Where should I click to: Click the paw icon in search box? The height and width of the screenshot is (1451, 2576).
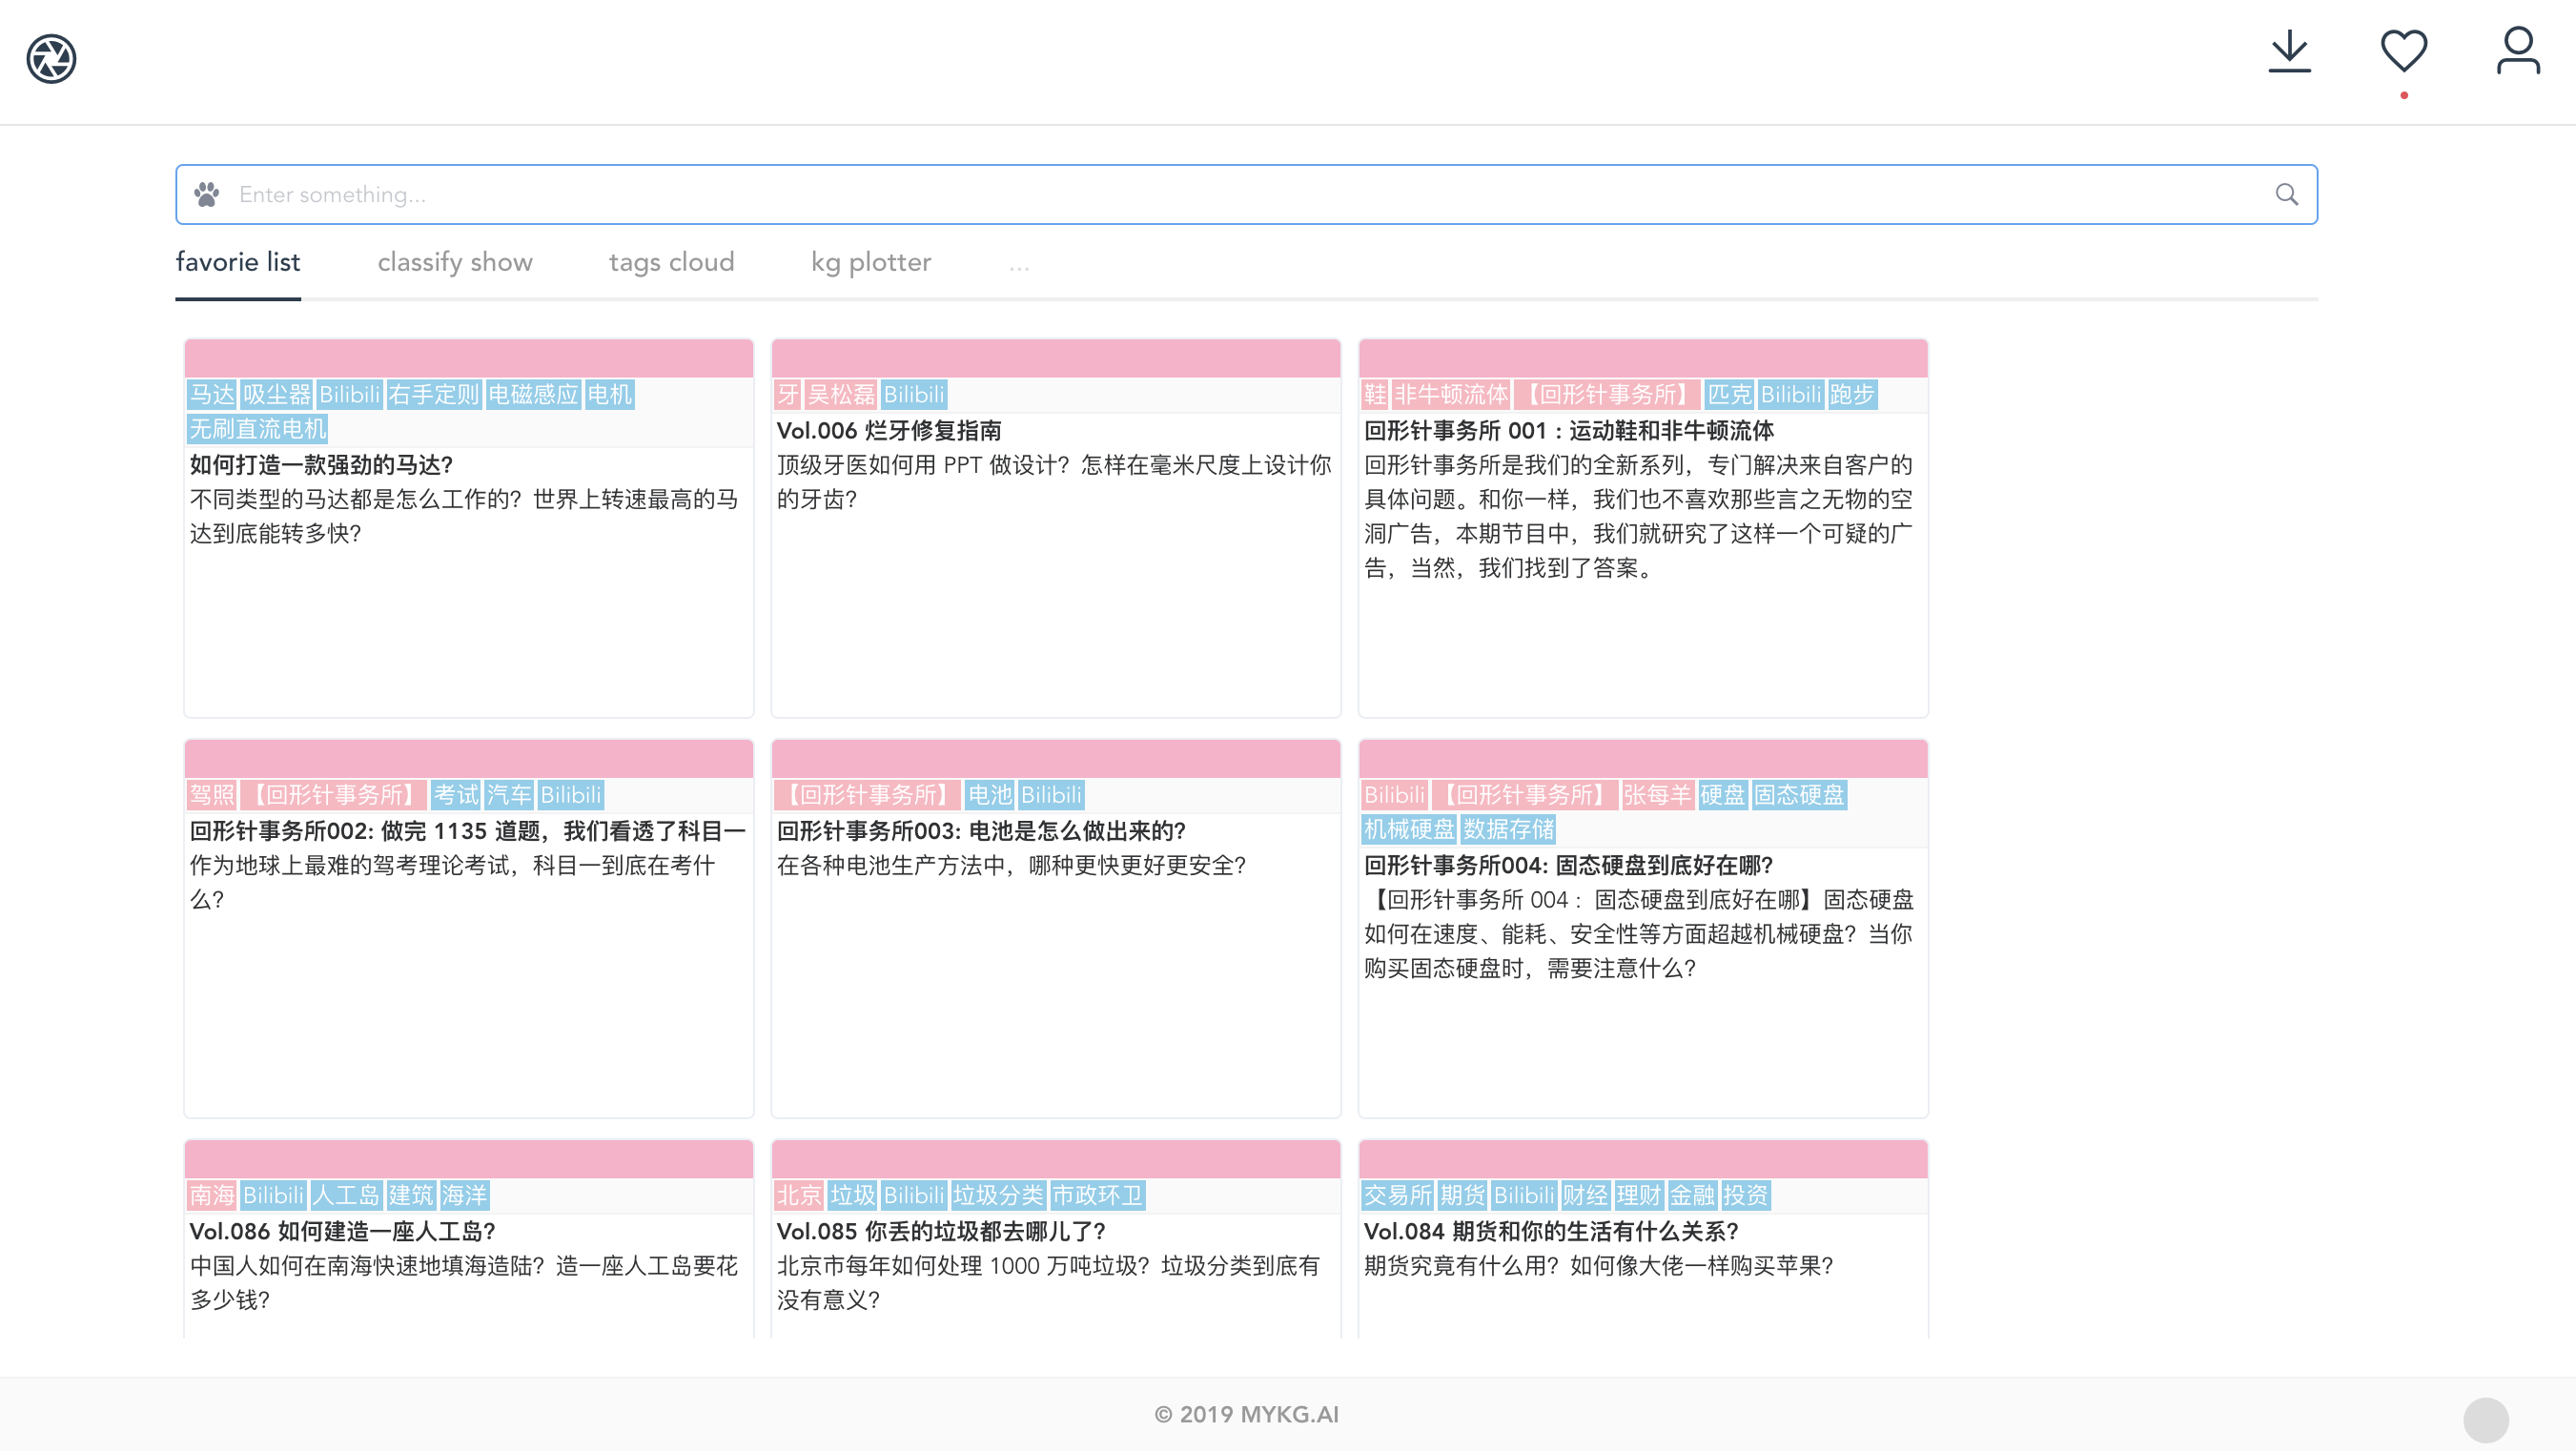tap(207, 195)
